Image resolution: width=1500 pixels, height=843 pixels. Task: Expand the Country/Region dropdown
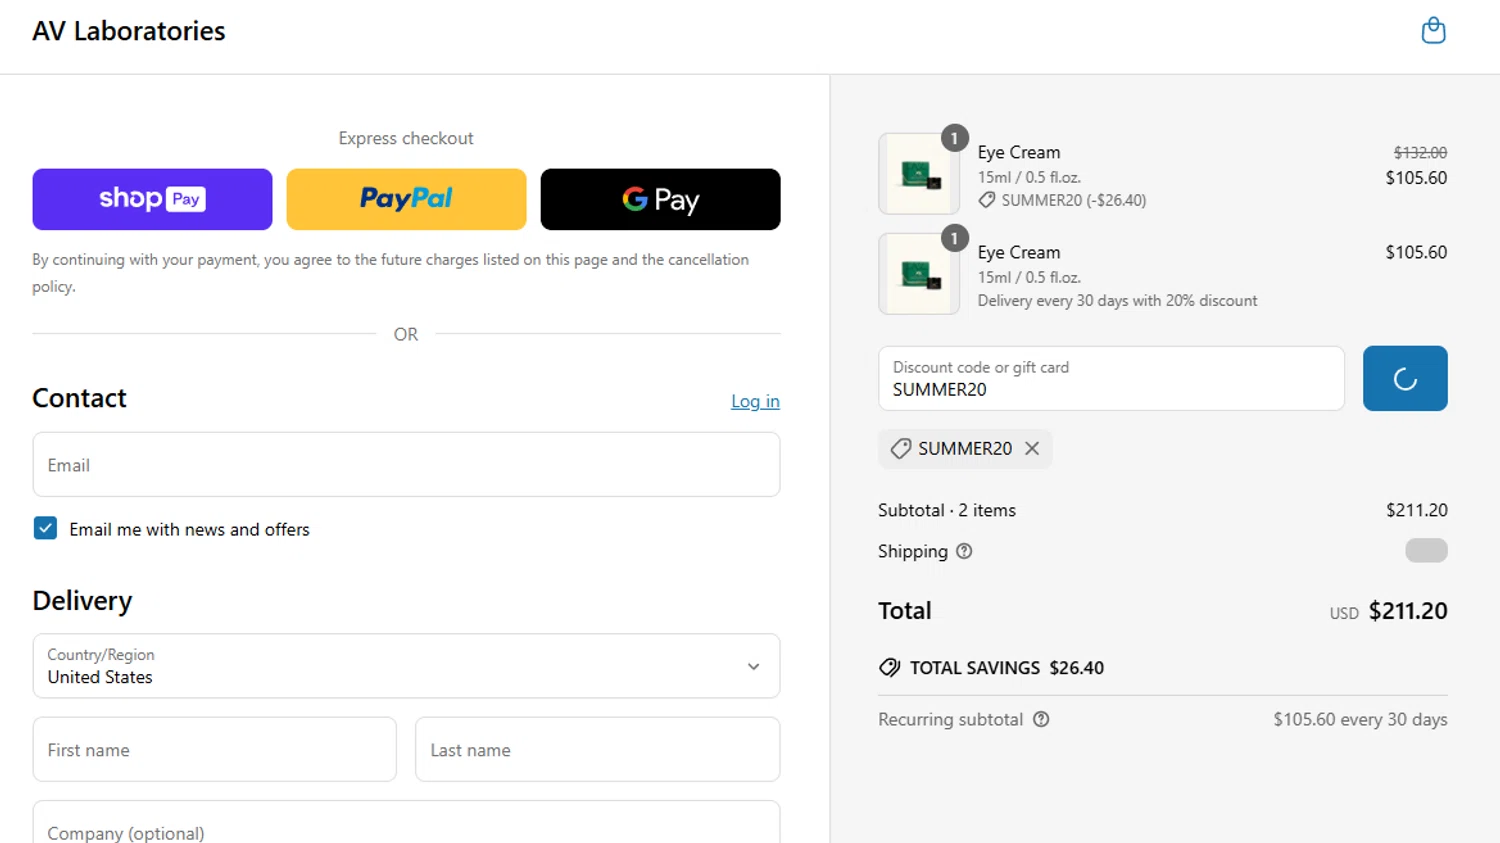(x=406, y=666)
